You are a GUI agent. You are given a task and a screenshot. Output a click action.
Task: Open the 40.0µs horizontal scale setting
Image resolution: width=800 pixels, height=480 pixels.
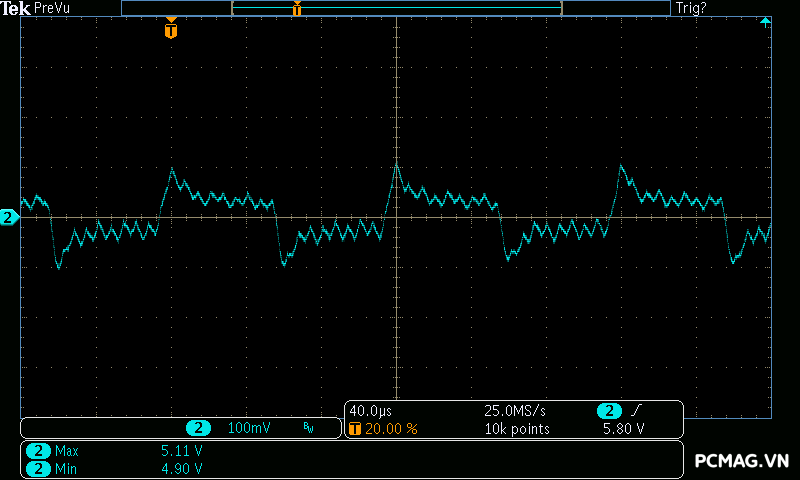[x=370, y=411]
